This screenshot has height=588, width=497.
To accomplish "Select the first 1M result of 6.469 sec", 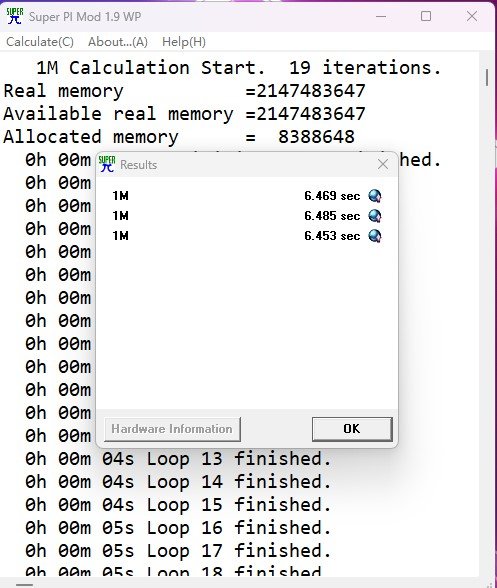I will 246,196.
